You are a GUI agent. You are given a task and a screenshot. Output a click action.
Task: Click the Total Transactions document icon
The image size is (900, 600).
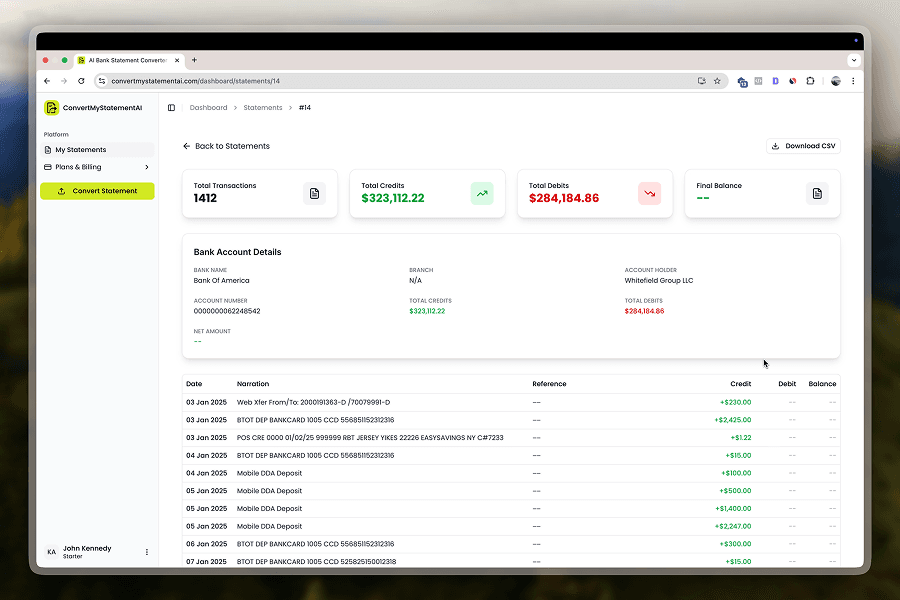tap(315, 193)
